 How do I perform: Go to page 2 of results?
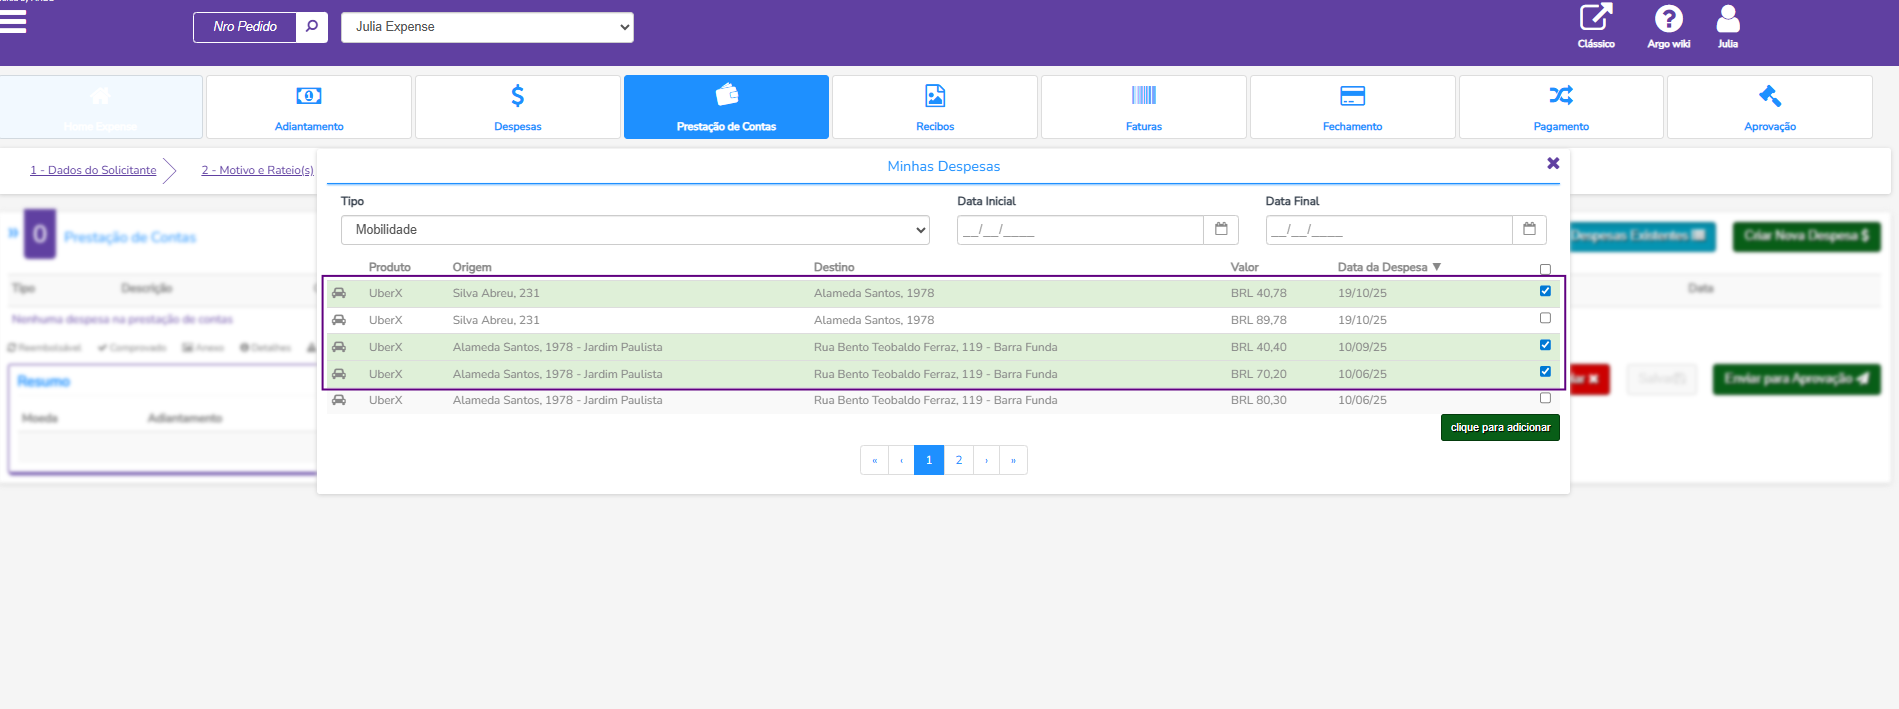[x=958, y=460]
